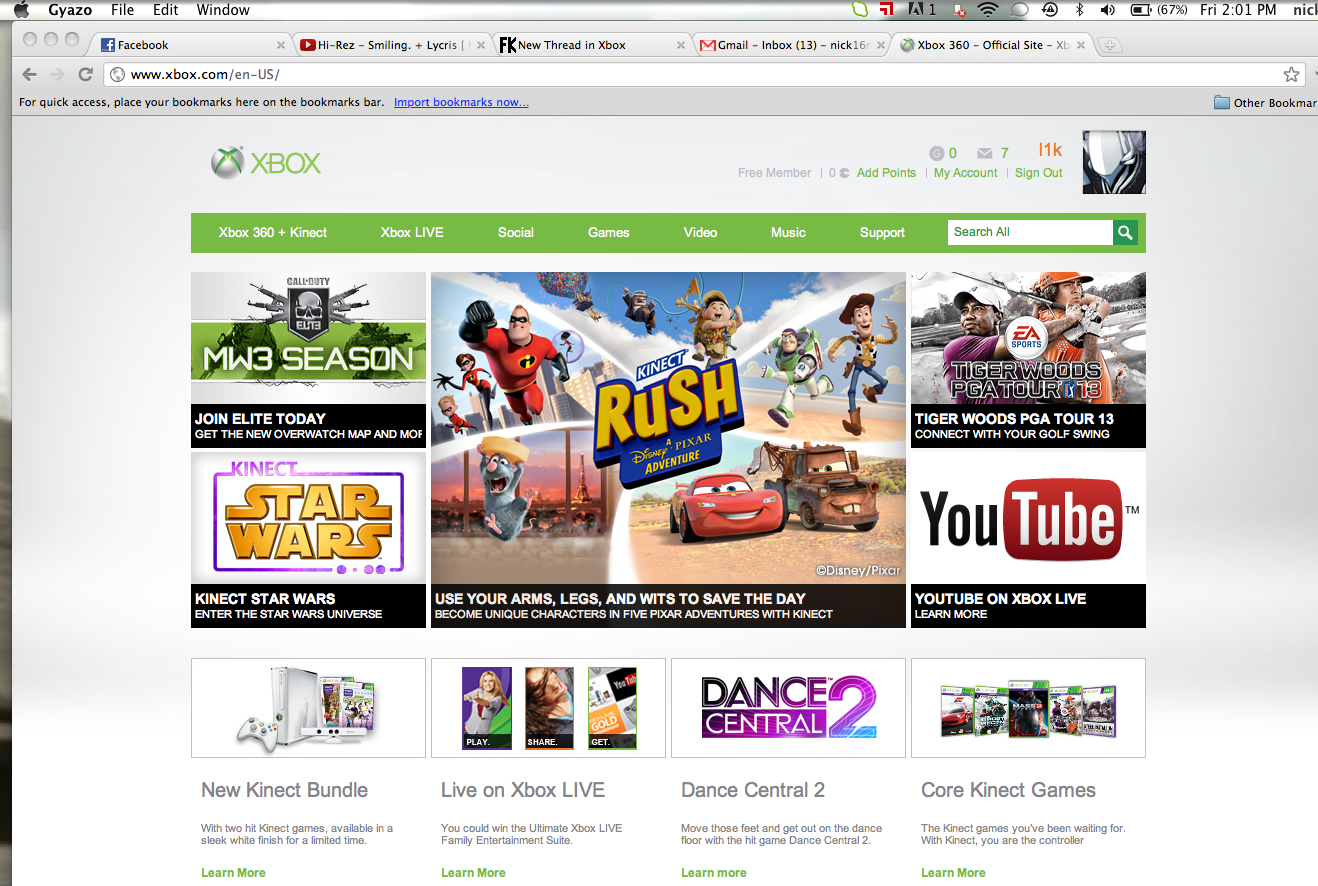
Task: Click the Gamerscore G icon
Action: 937,153
